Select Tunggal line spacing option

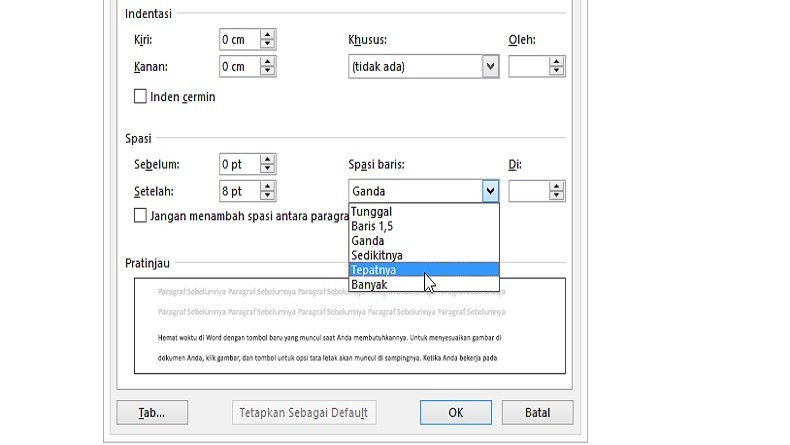pos(372,212)
